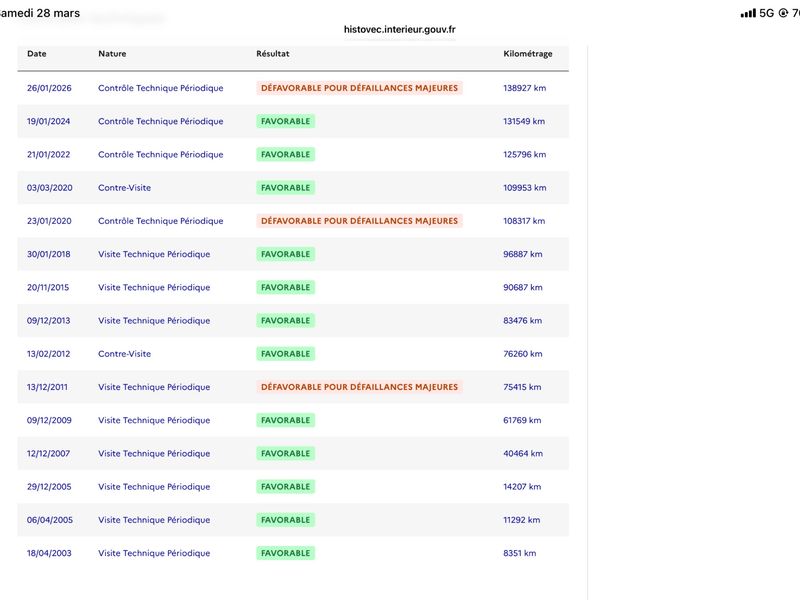Select the 26/01/2026 DÉFAVORABLE POUR DÉFAILLANCES MAJEURES badge
The height and width of the screenshot is (600, 800).
pos(359,88)
